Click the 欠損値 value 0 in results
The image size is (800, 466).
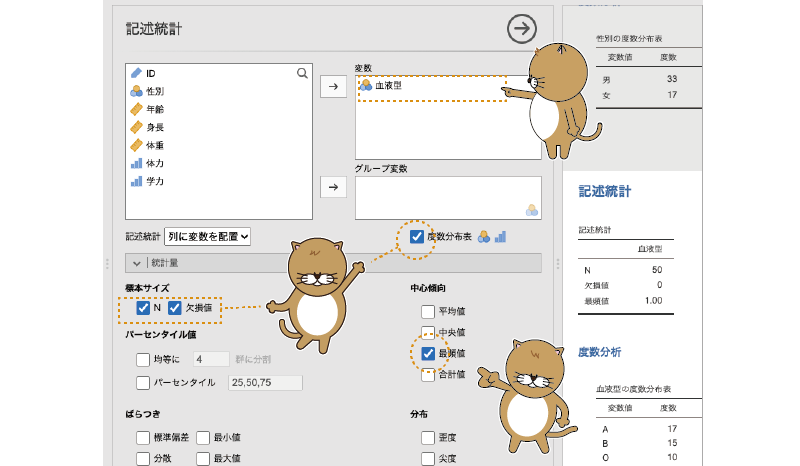pos(659,285)
